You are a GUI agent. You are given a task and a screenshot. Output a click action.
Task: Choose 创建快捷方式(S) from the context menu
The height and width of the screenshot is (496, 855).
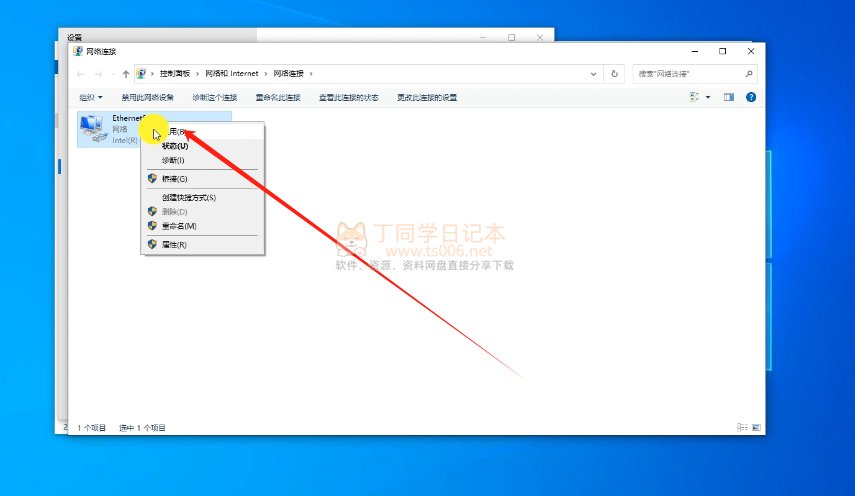(202, 197)
